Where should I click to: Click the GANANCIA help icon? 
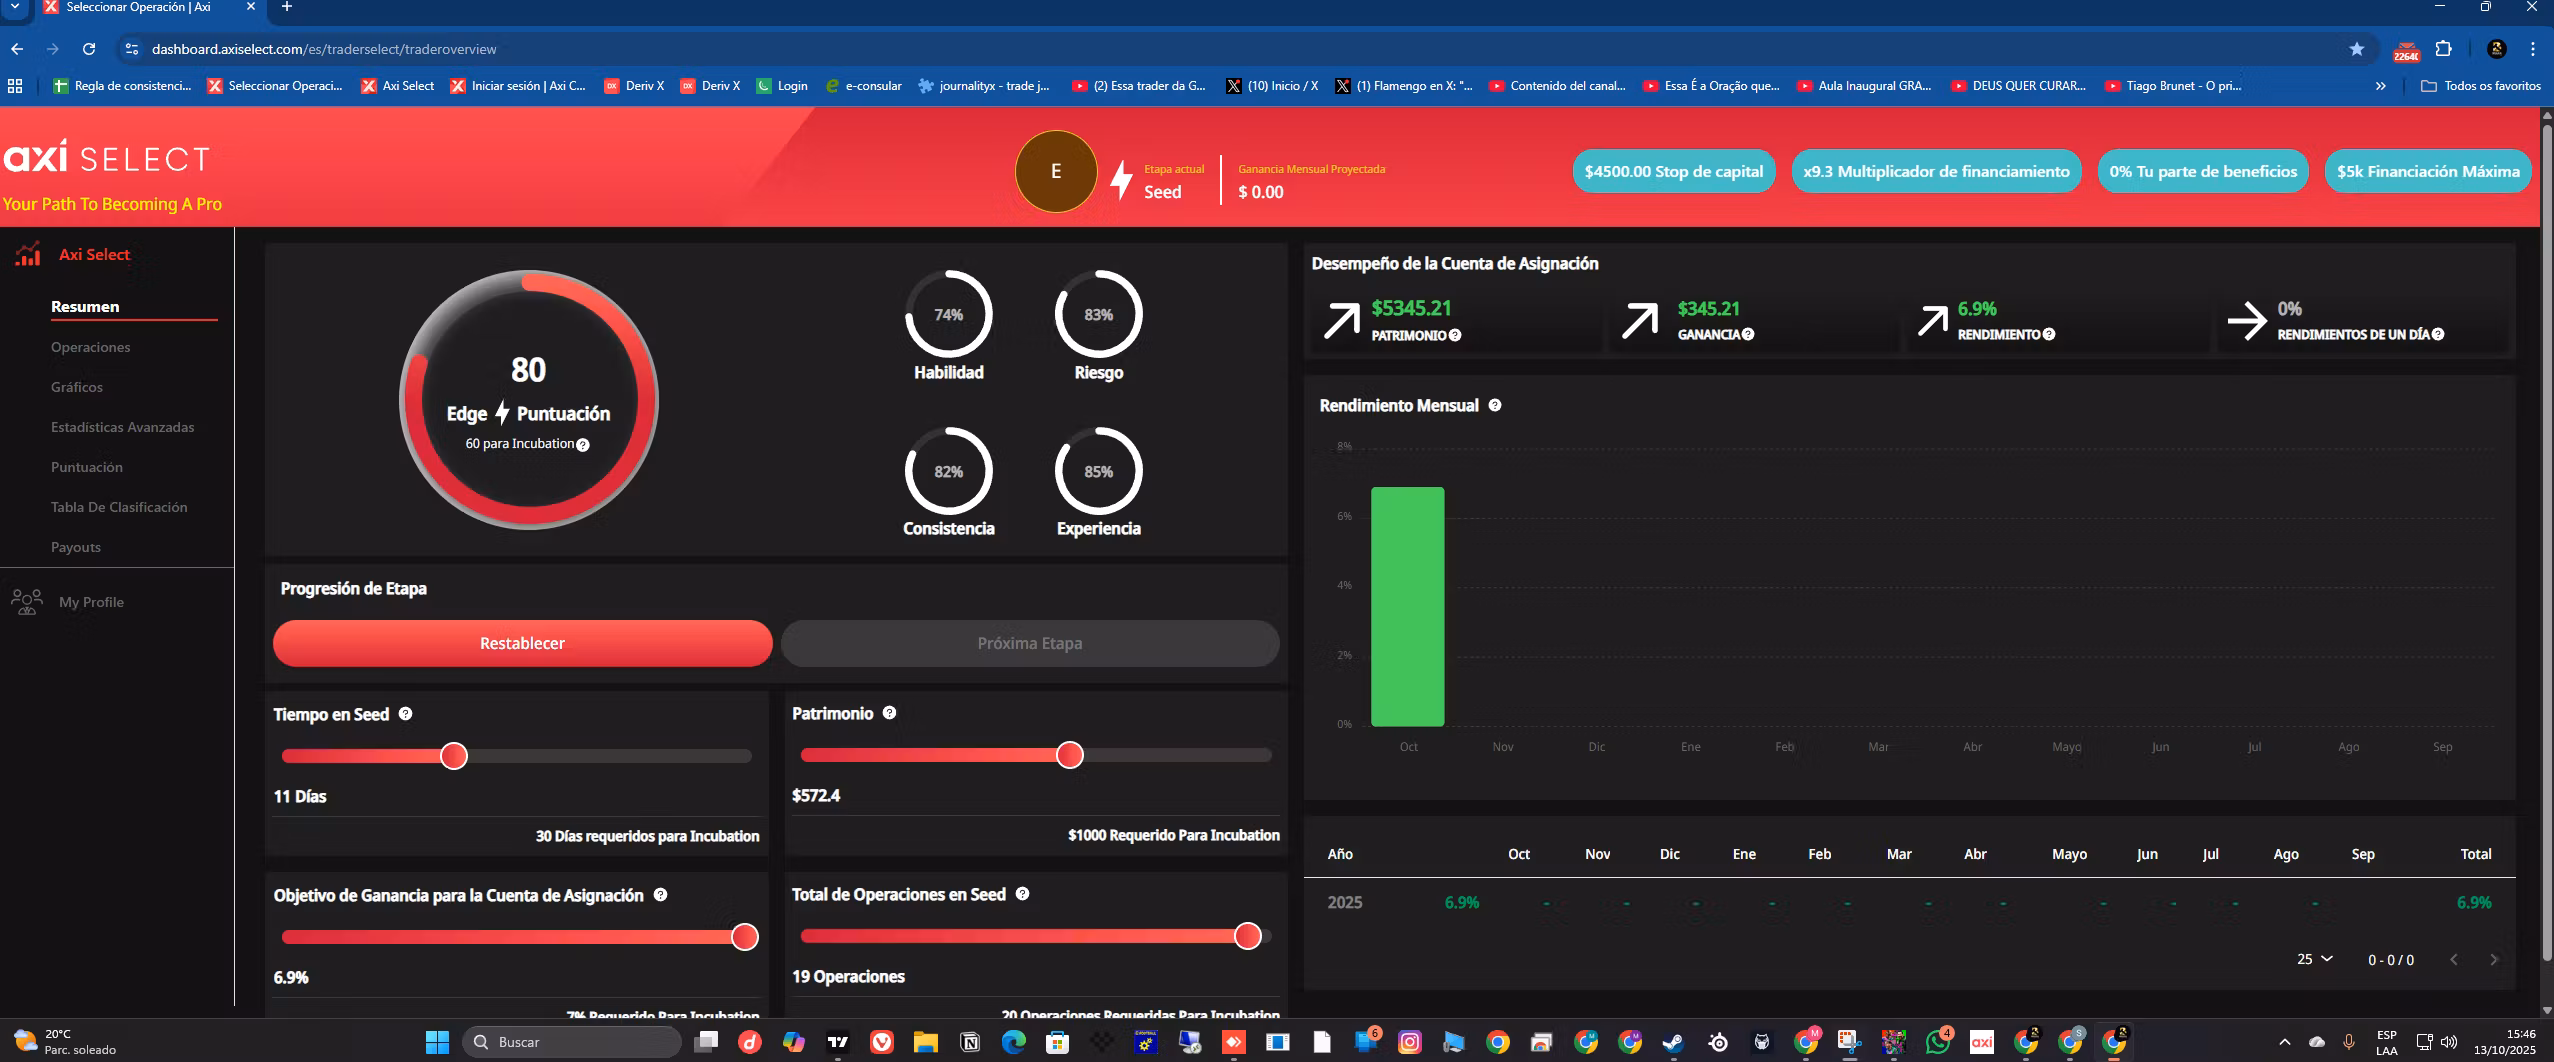1748,334
